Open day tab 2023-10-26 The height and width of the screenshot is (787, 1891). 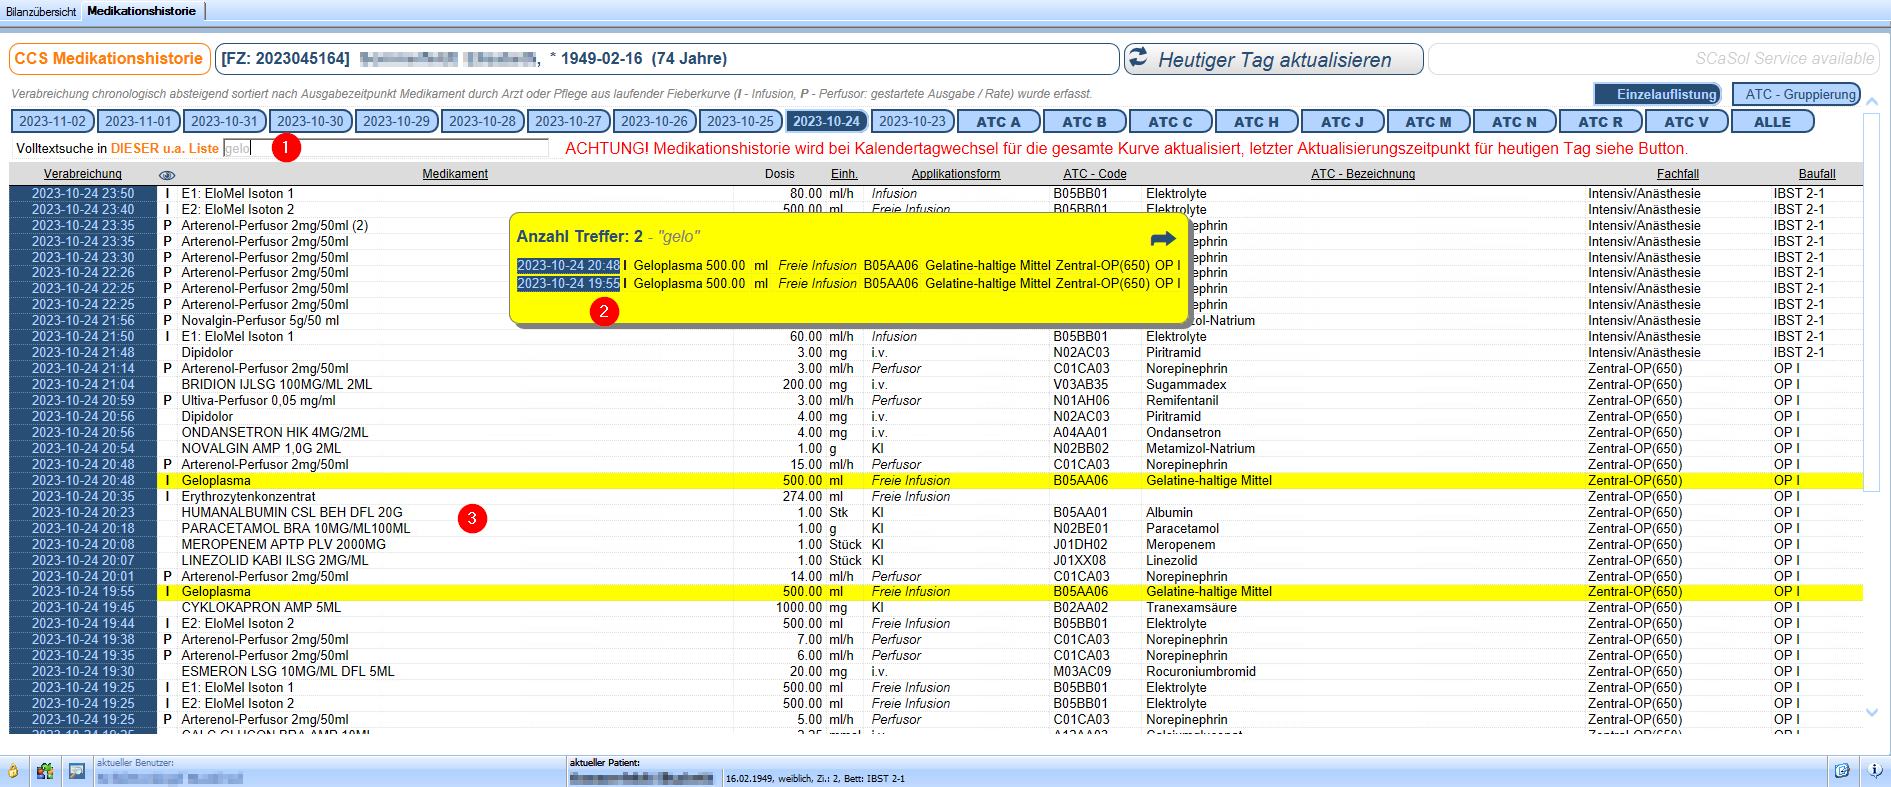coord(655,121)
